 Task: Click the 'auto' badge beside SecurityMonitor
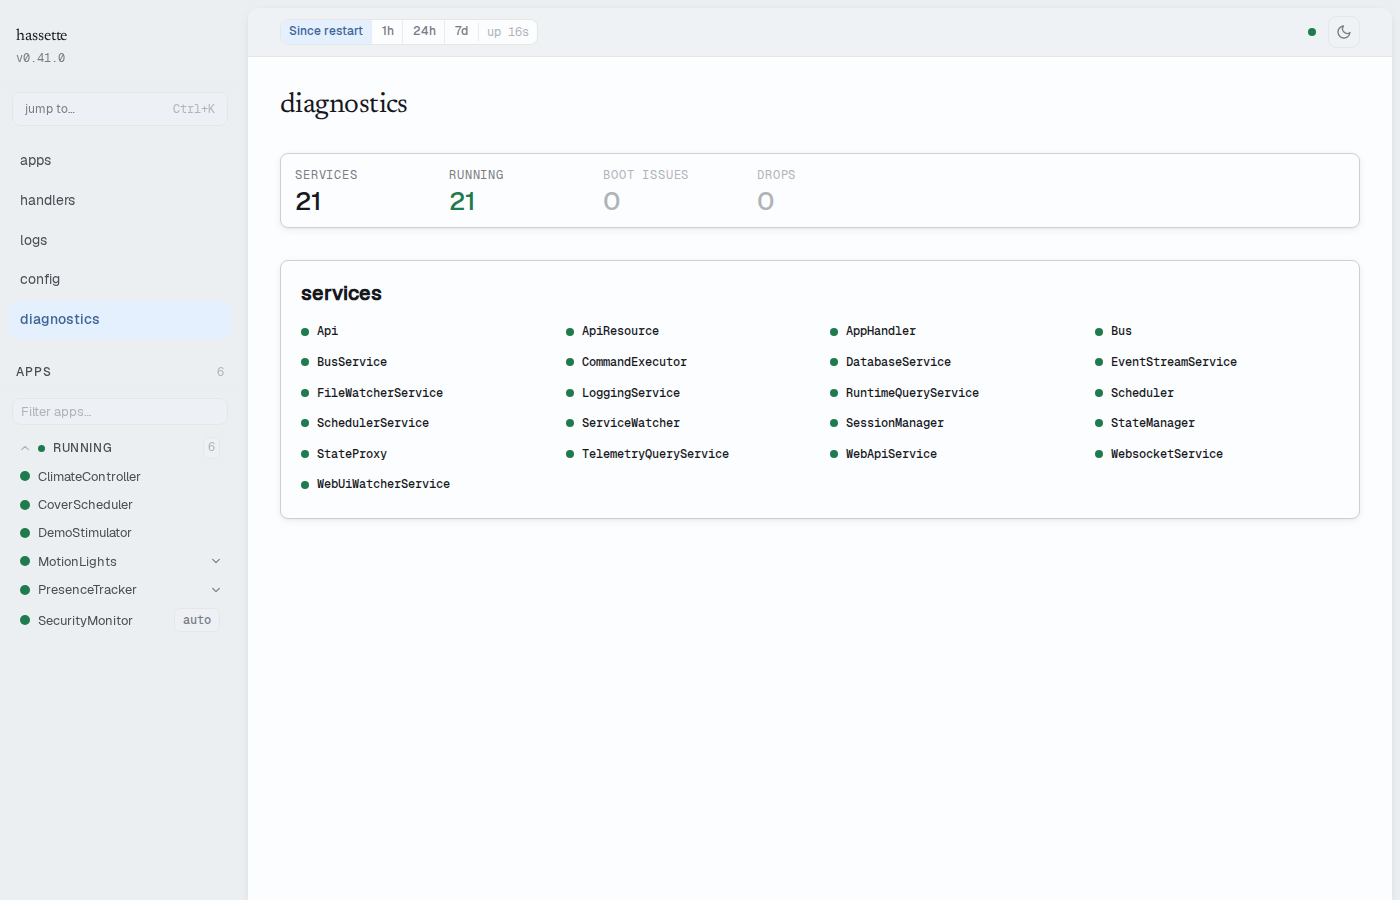click(197, 620)
